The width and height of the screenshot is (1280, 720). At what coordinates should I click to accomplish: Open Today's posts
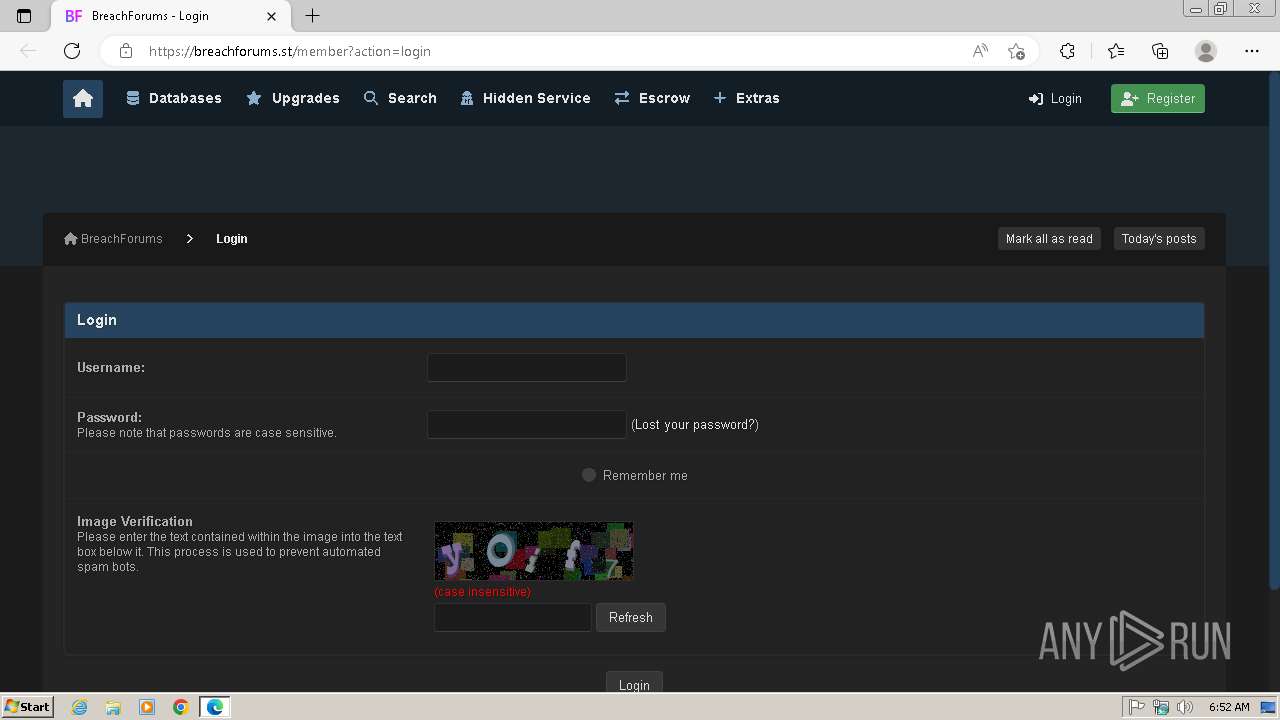[1159, 238]
